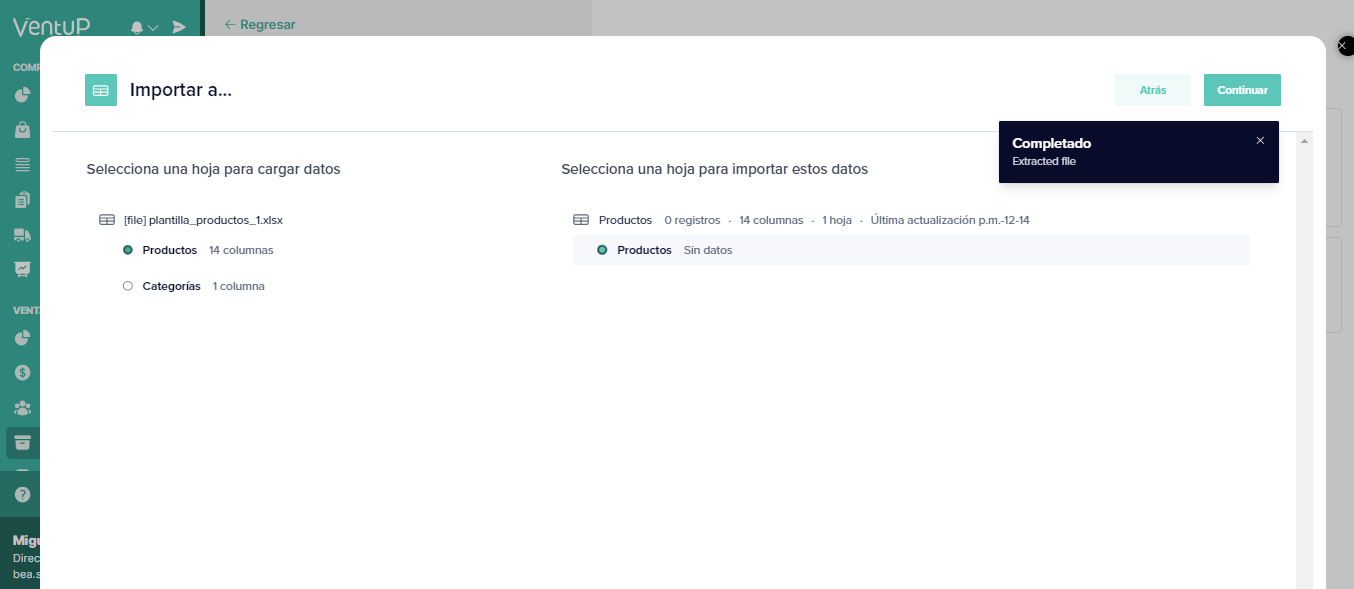Viewport: 1354px width, 589px height.
Task: Open the notifications bell icon
Action: [x=139, y=26]
